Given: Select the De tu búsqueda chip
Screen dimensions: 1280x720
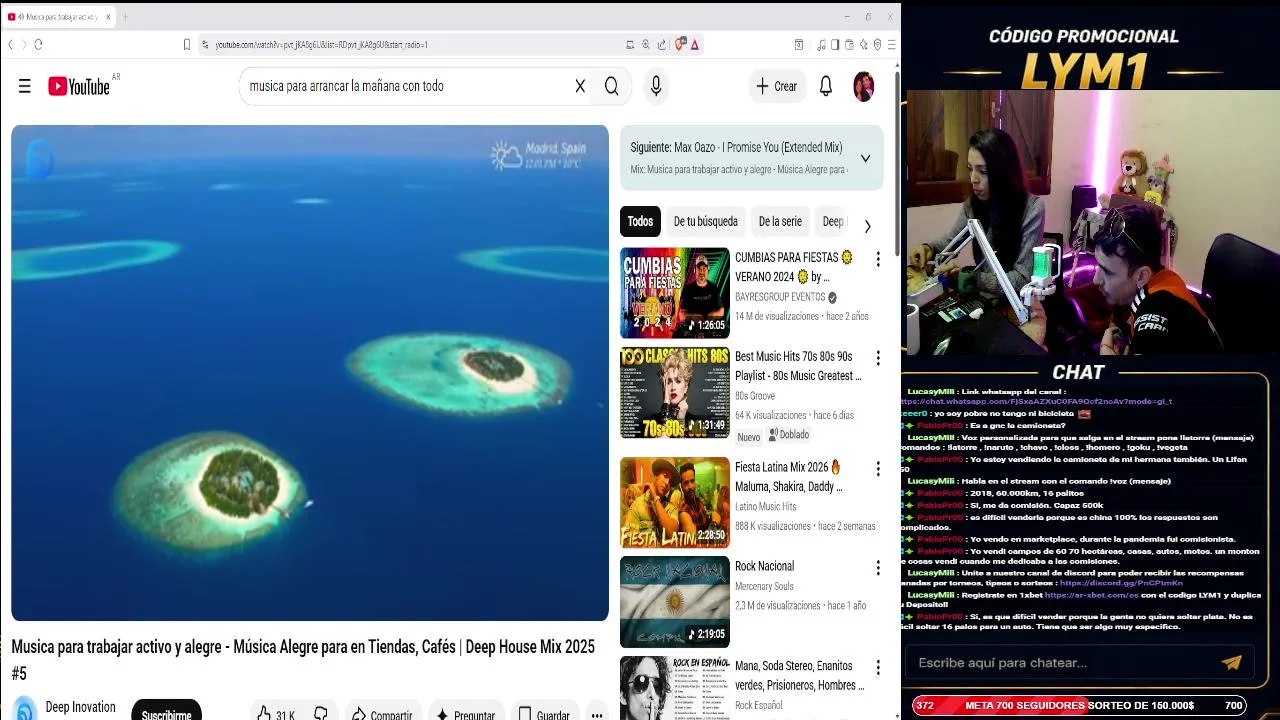Looking at the screenshot, I should [705, 221].
